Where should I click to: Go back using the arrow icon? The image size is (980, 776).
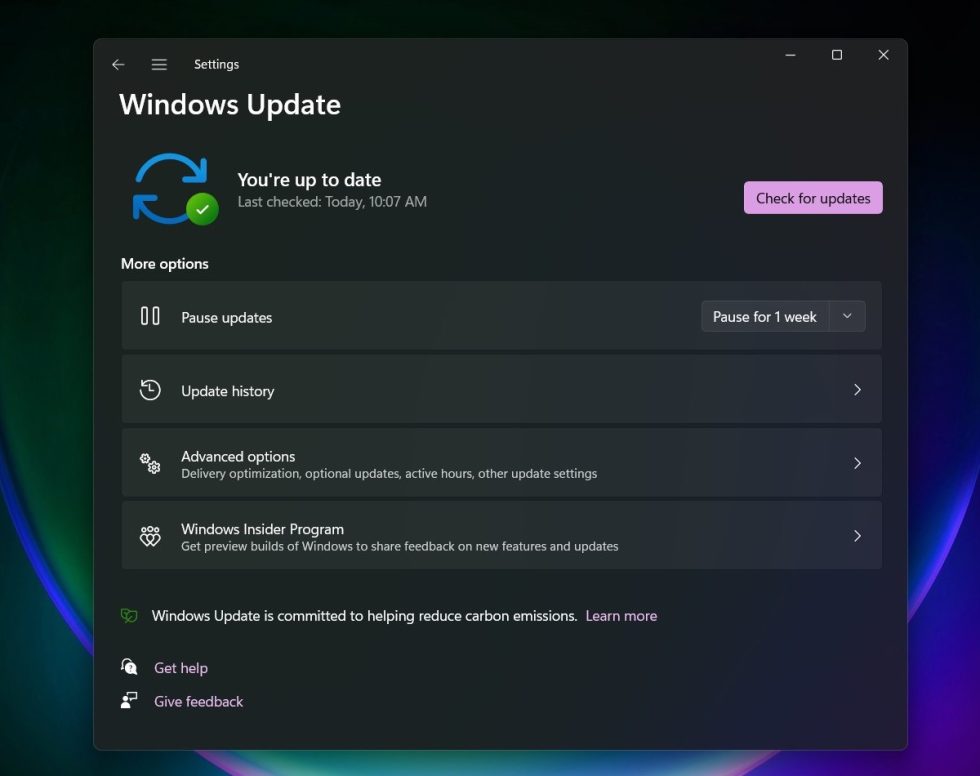[x=118, y=64]
